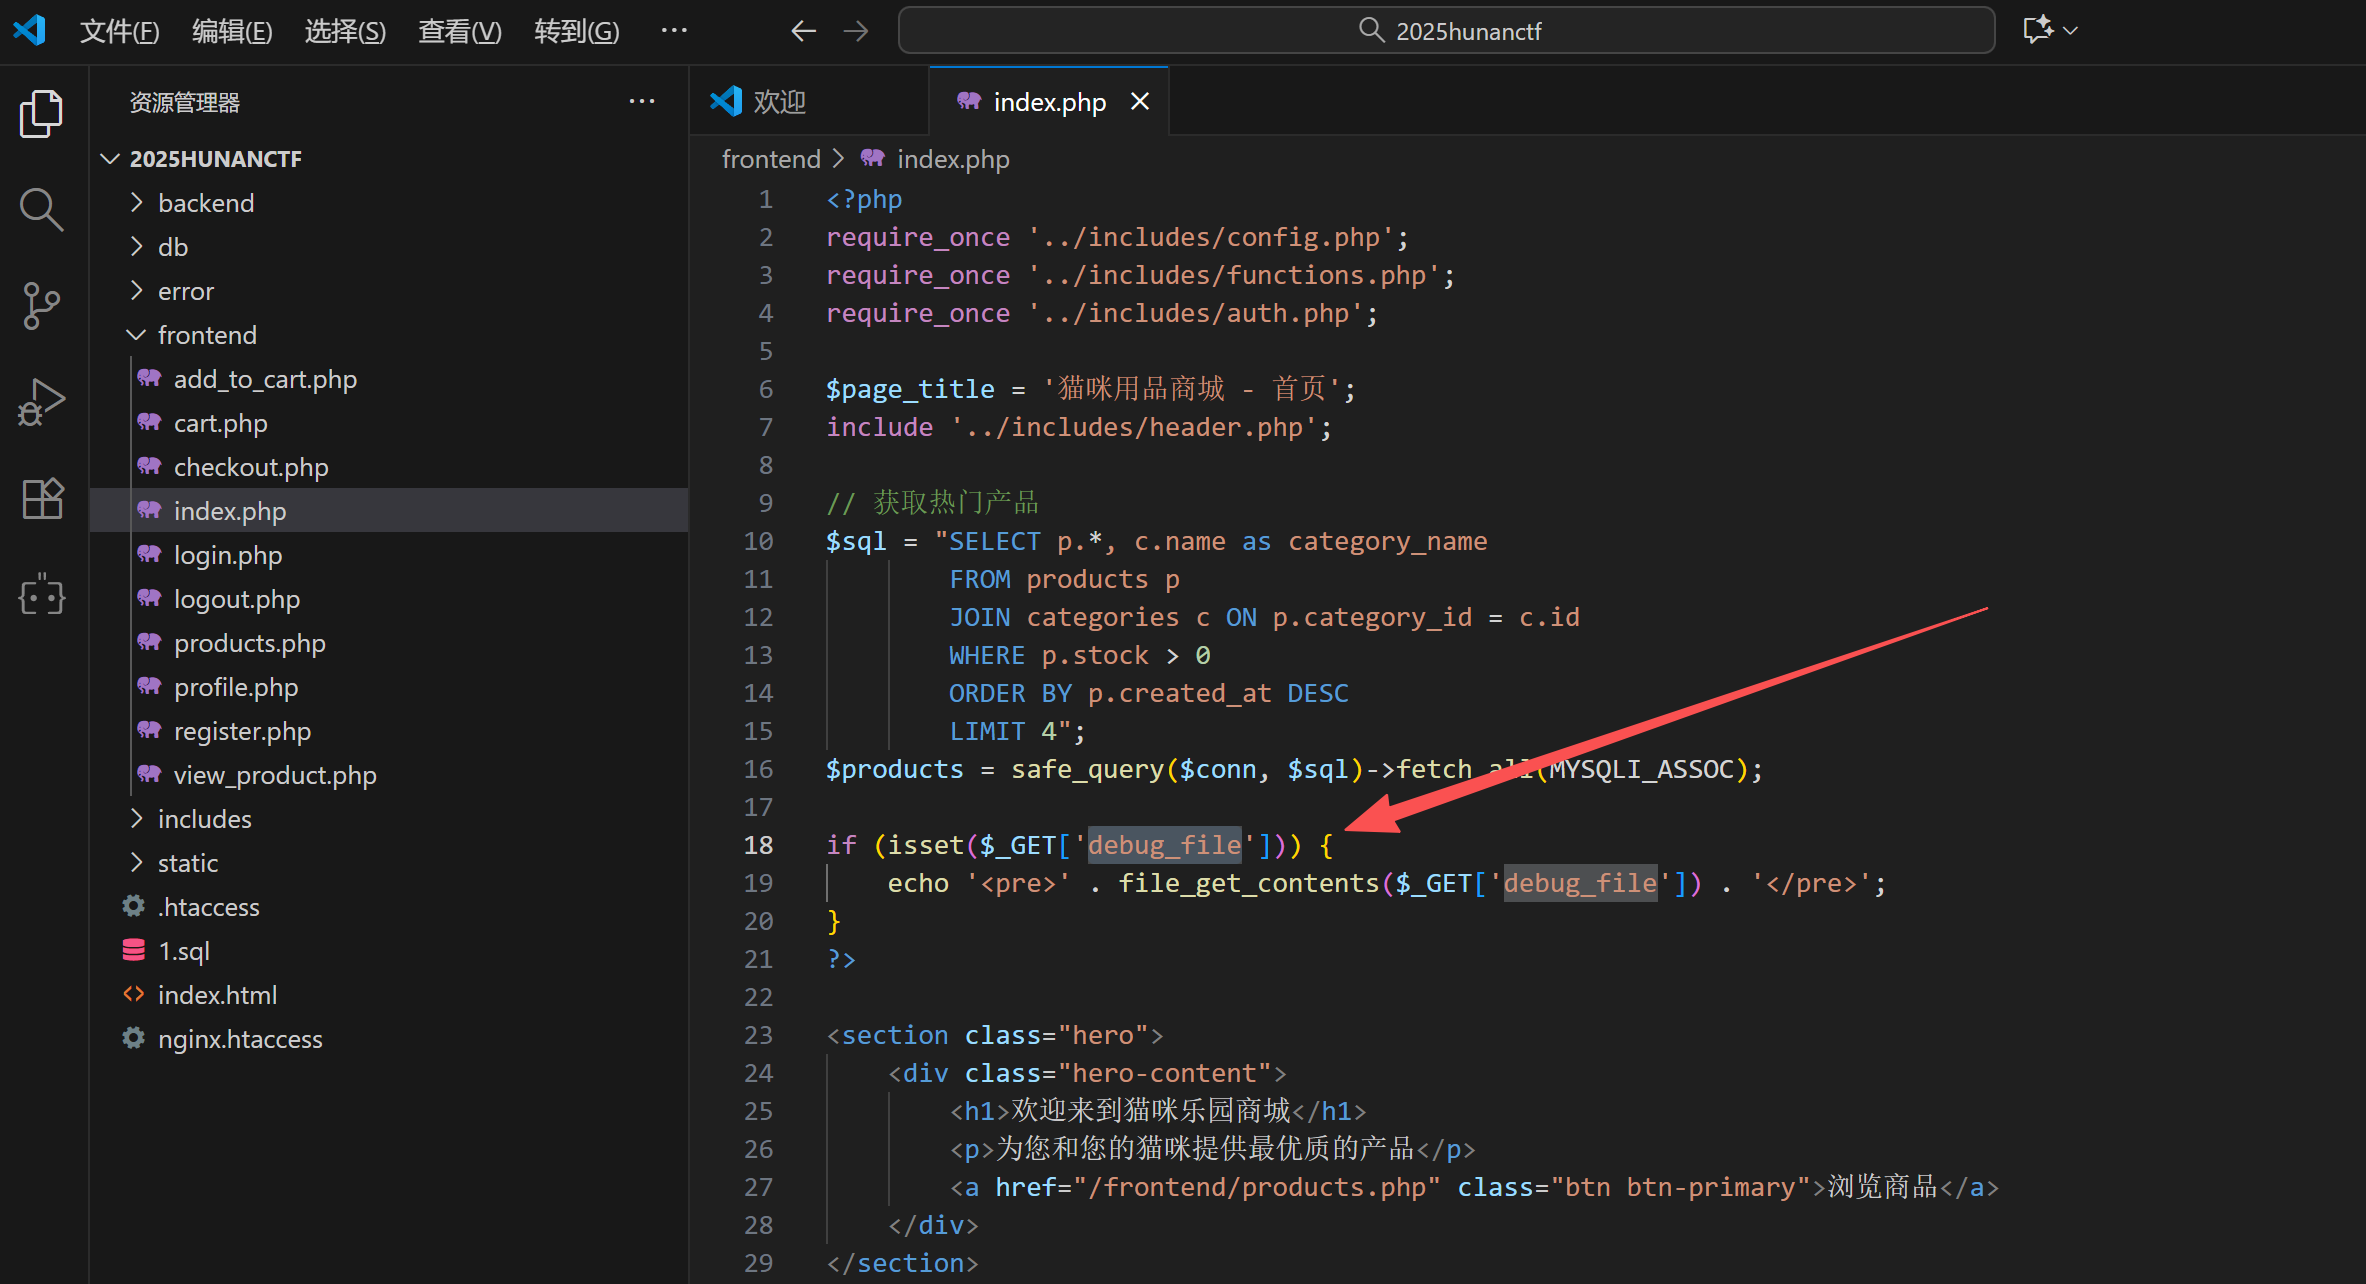Open explorer panel more actions ellipsis
Viewport: 2366px width, 1284px height.
point(641,102)
